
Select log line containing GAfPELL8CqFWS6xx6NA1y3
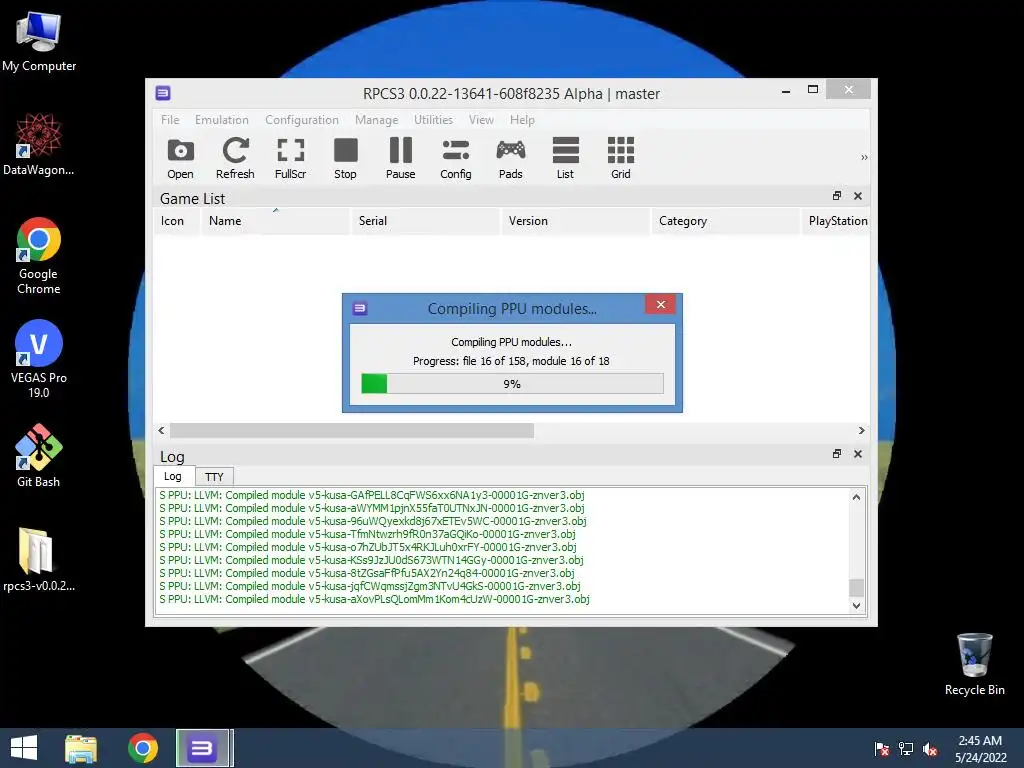tap(372, 495)
